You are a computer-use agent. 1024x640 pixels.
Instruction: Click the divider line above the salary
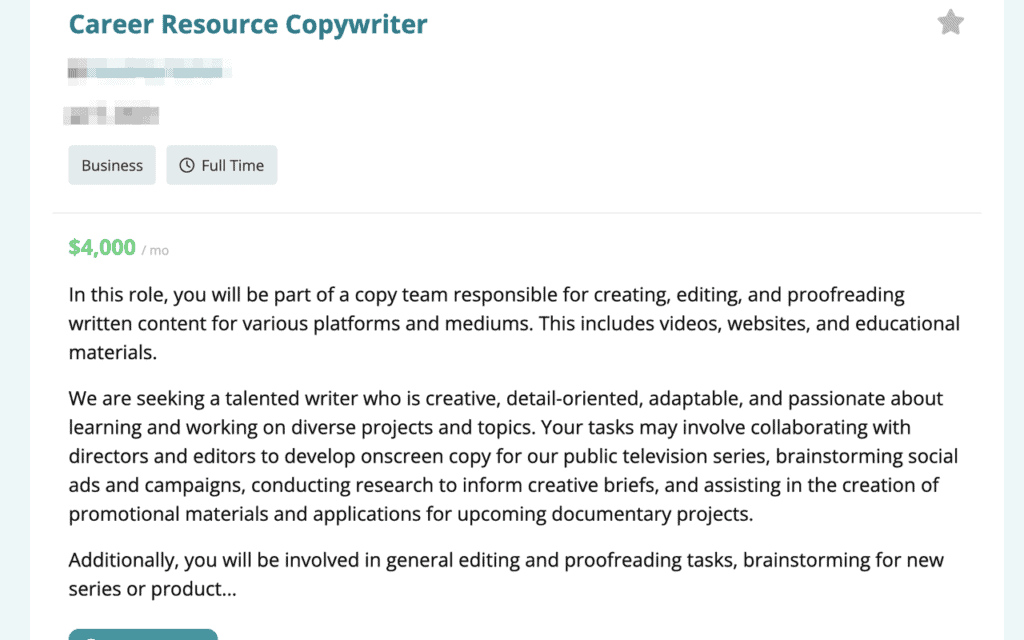(x=516, y=213)
